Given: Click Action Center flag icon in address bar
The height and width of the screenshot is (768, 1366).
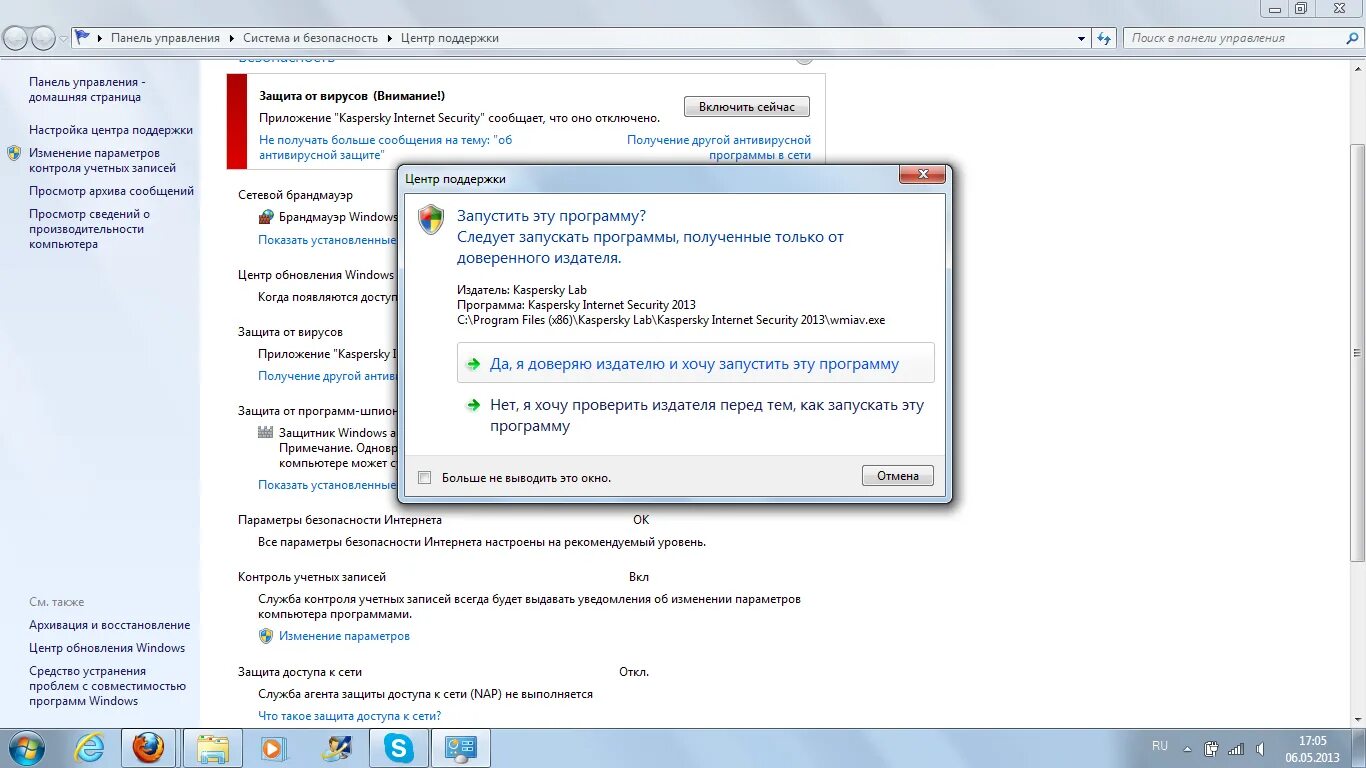Looking at the screenshot, I should pos(83,38).
